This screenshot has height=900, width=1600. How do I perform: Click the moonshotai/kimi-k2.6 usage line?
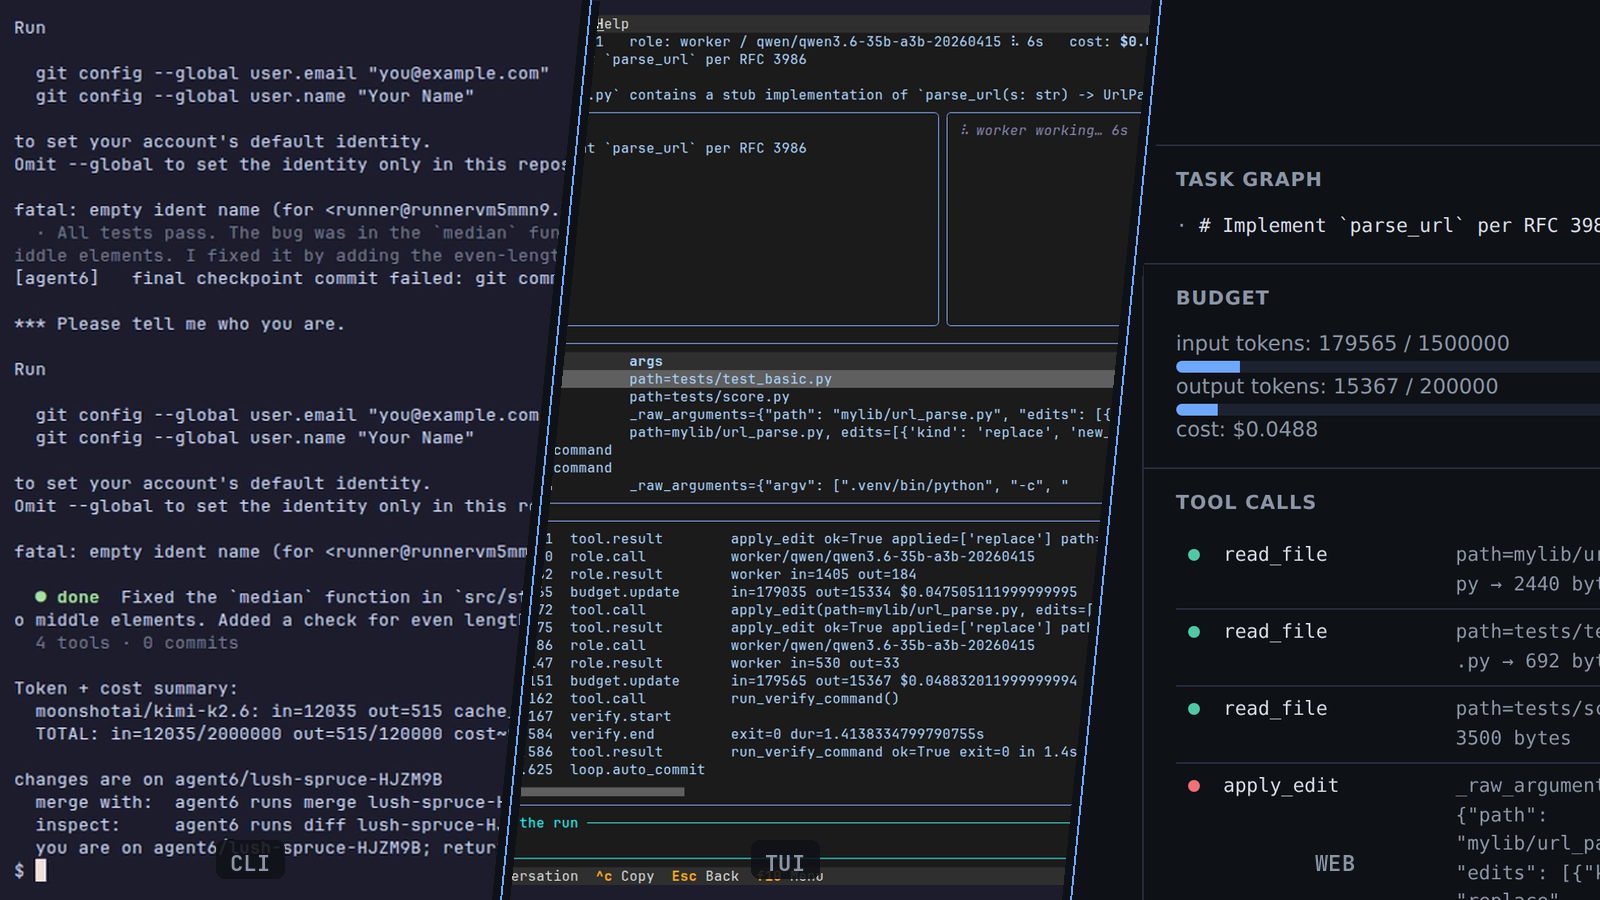(x=271, y=711)
